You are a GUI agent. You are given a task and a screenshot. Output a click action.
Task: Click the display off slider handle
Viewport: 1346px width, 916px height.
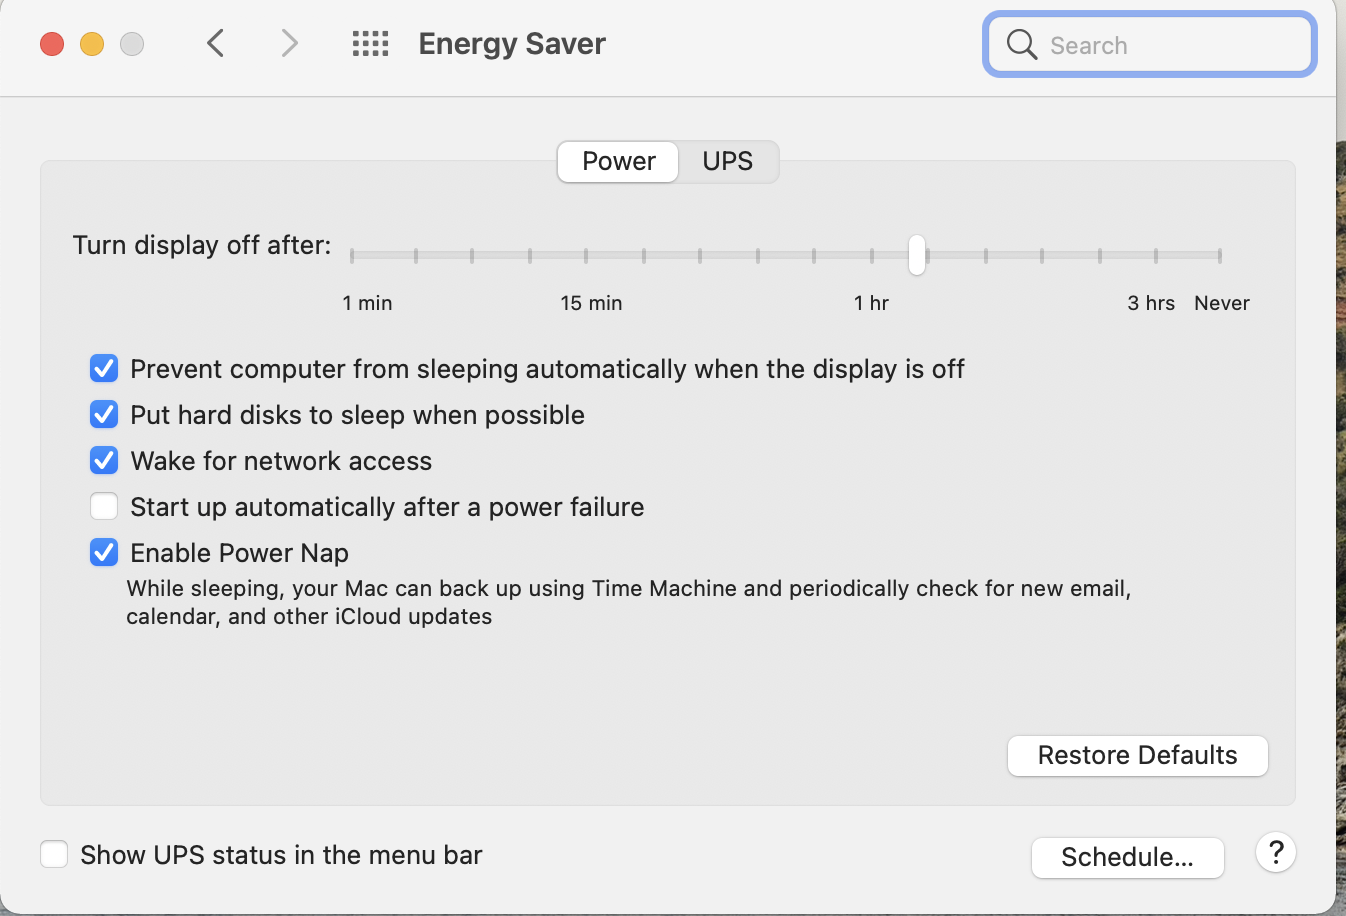coord(917,255)
